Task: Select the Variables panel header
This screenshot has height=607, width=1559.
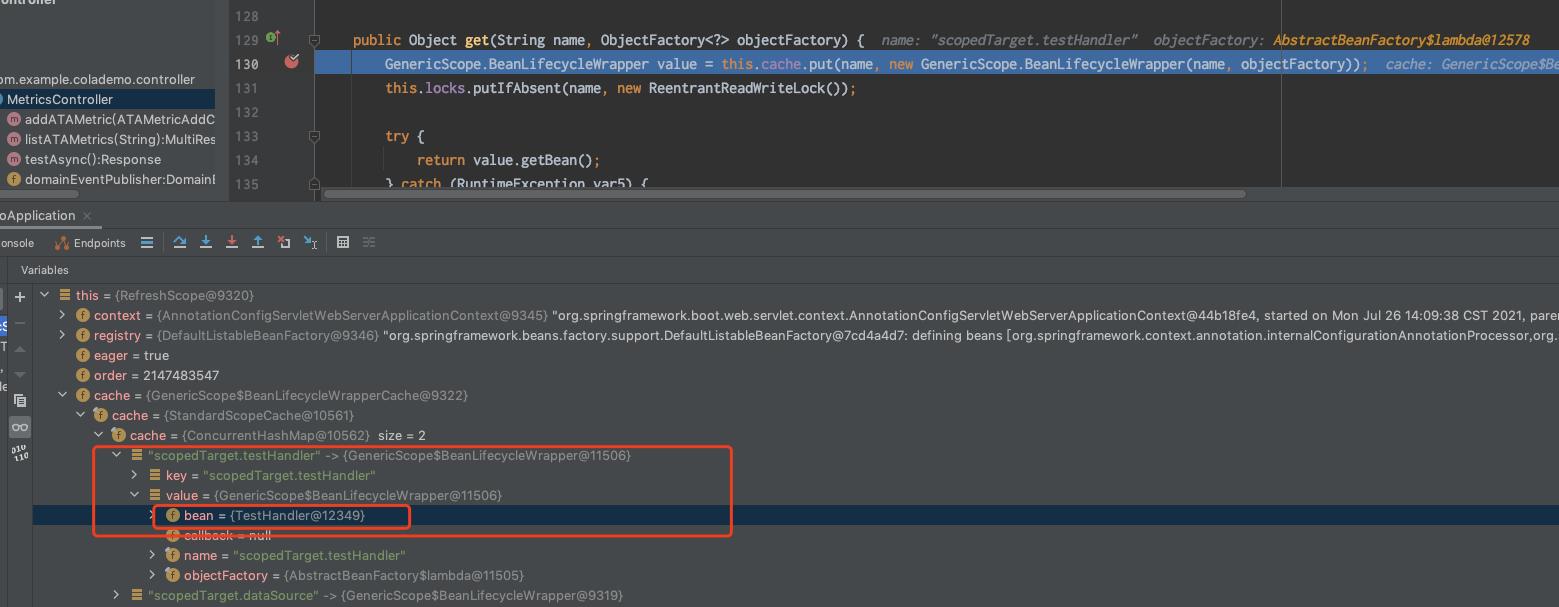Action: pos(45,270)
